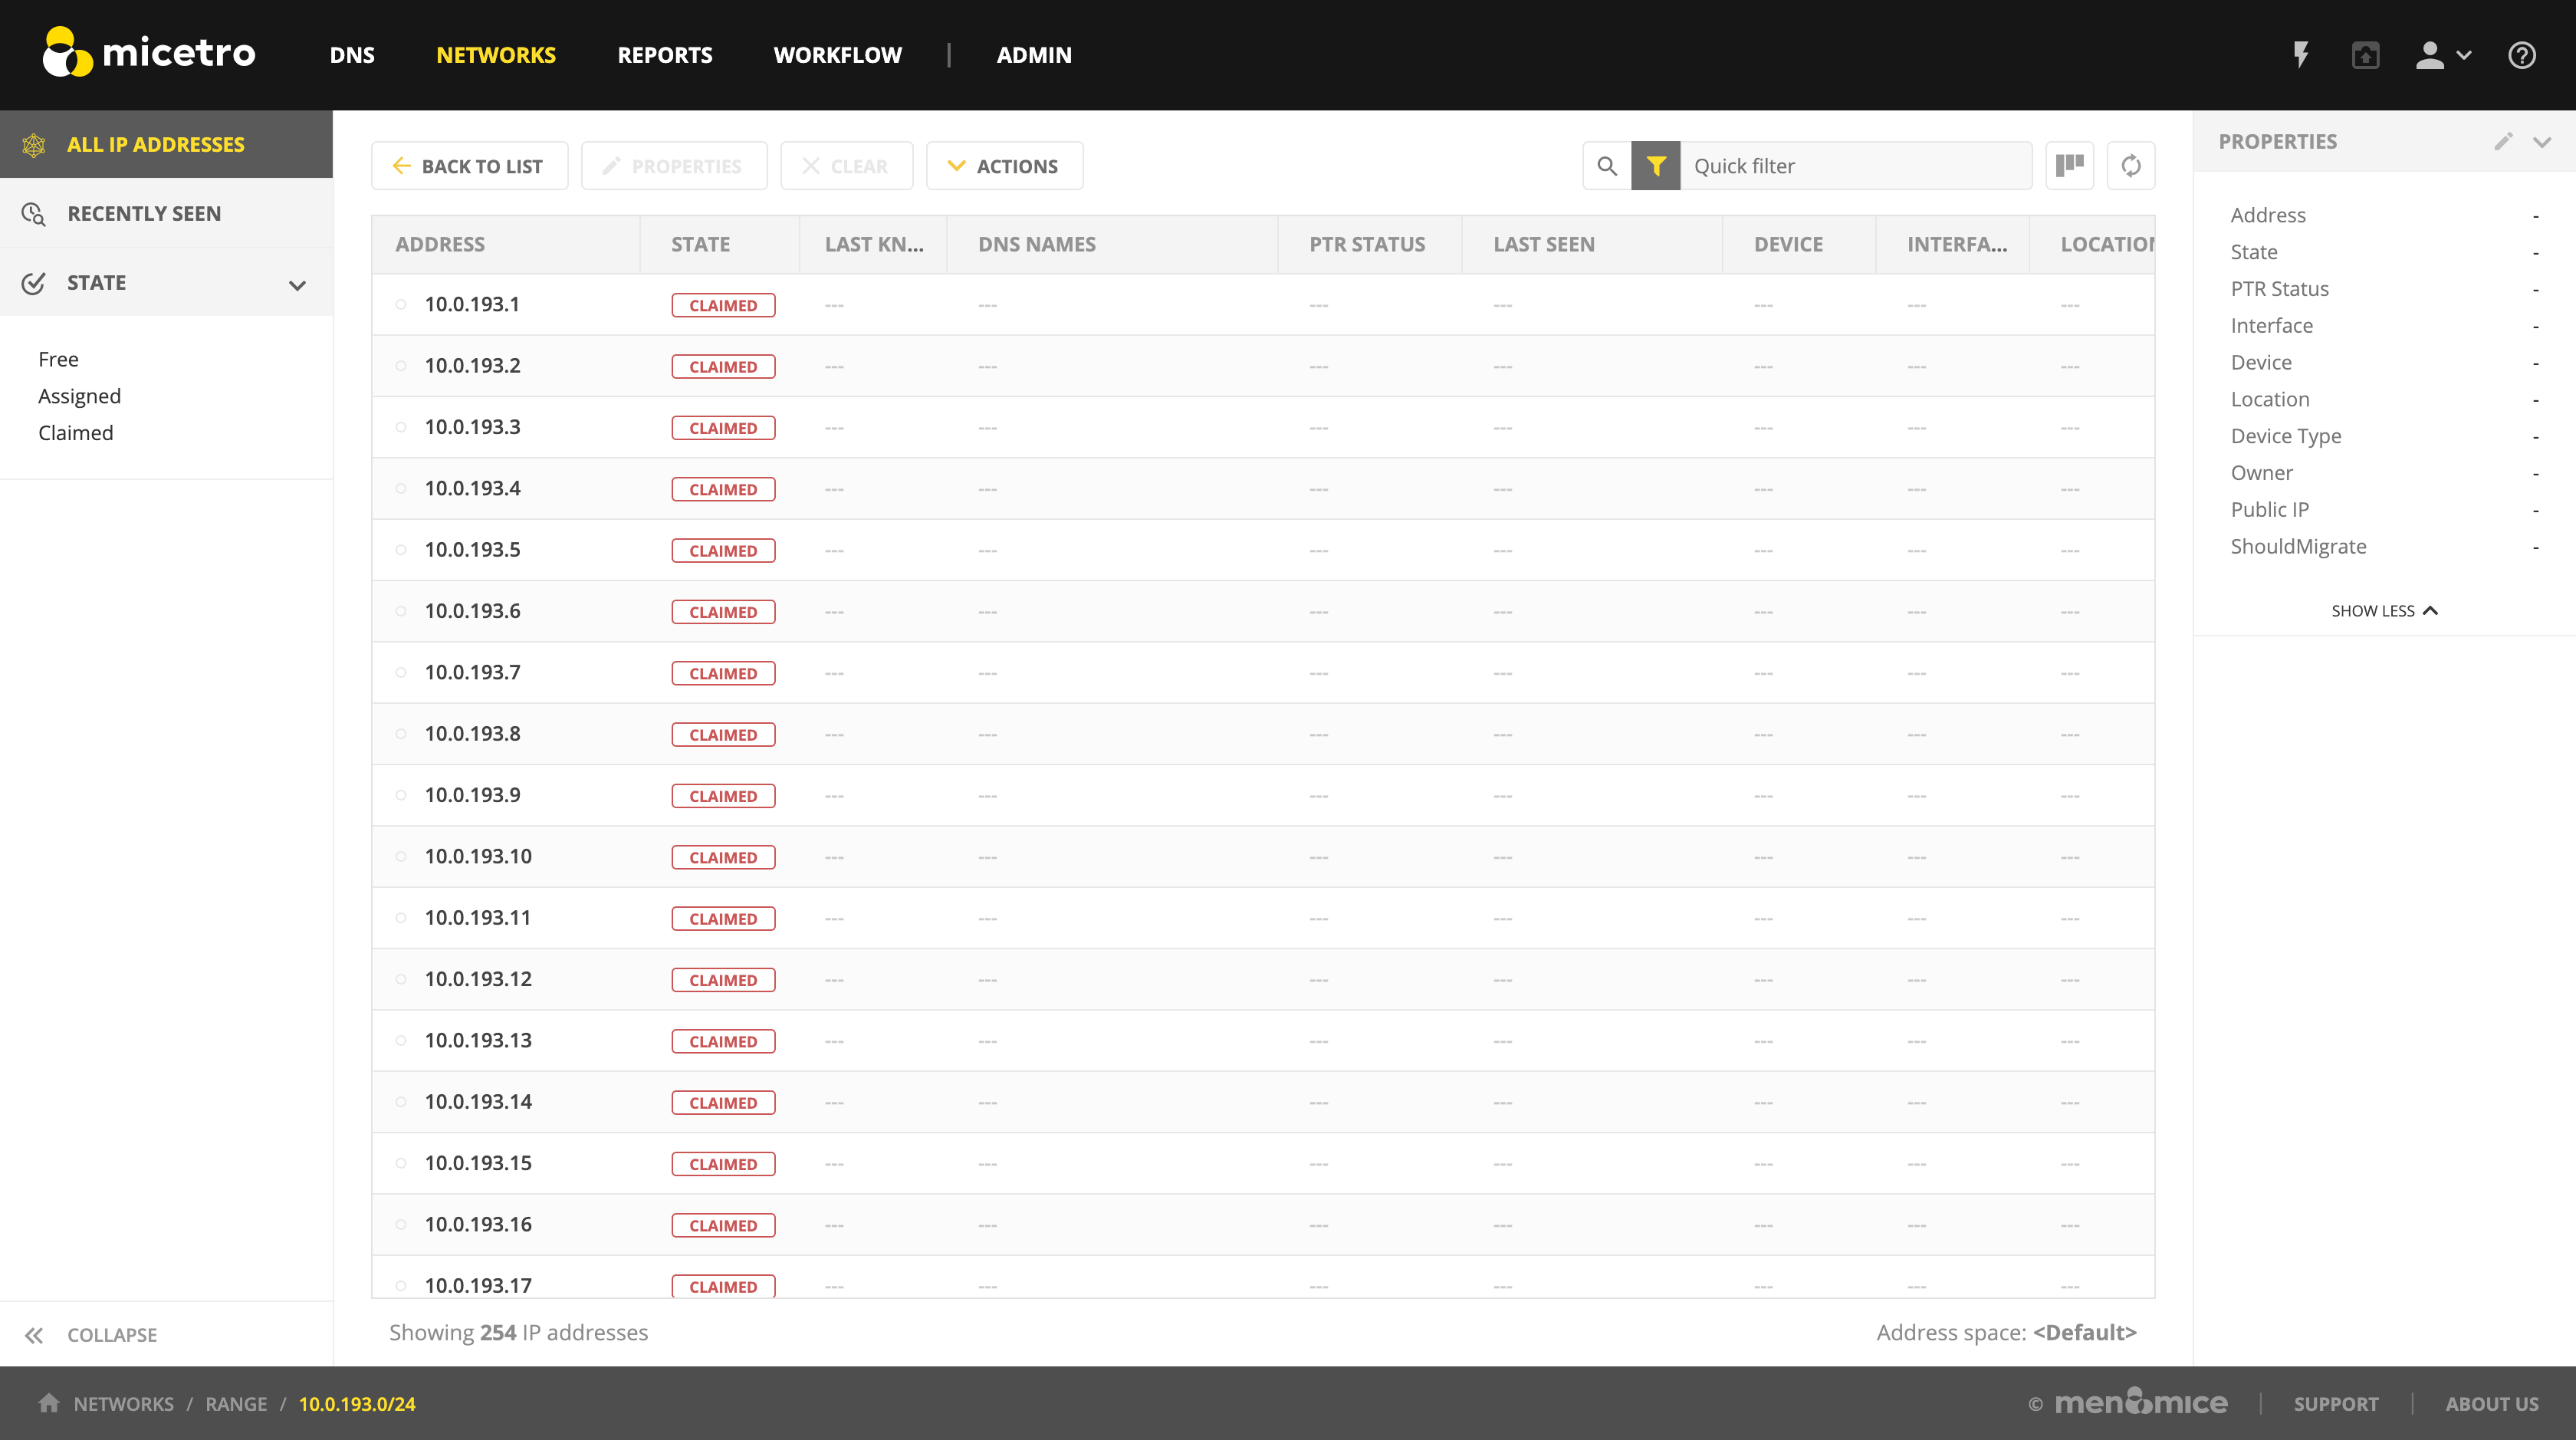Click the Clear button

pos(846,166)
